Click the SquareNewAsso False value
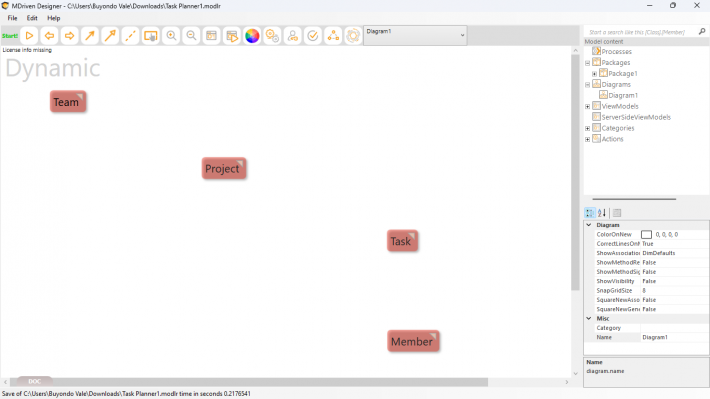Image resolution: width=710 pixels, height=399 pixels. 675,300
